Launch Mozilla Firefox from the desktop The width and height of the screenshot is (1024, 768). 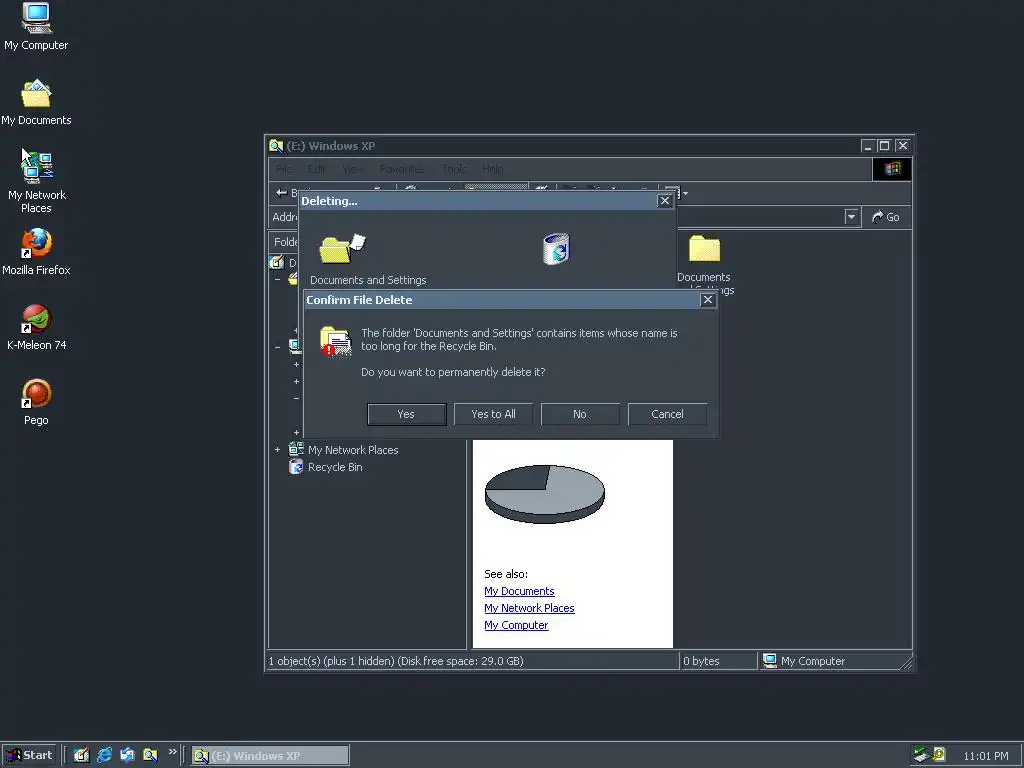(36, 253)
